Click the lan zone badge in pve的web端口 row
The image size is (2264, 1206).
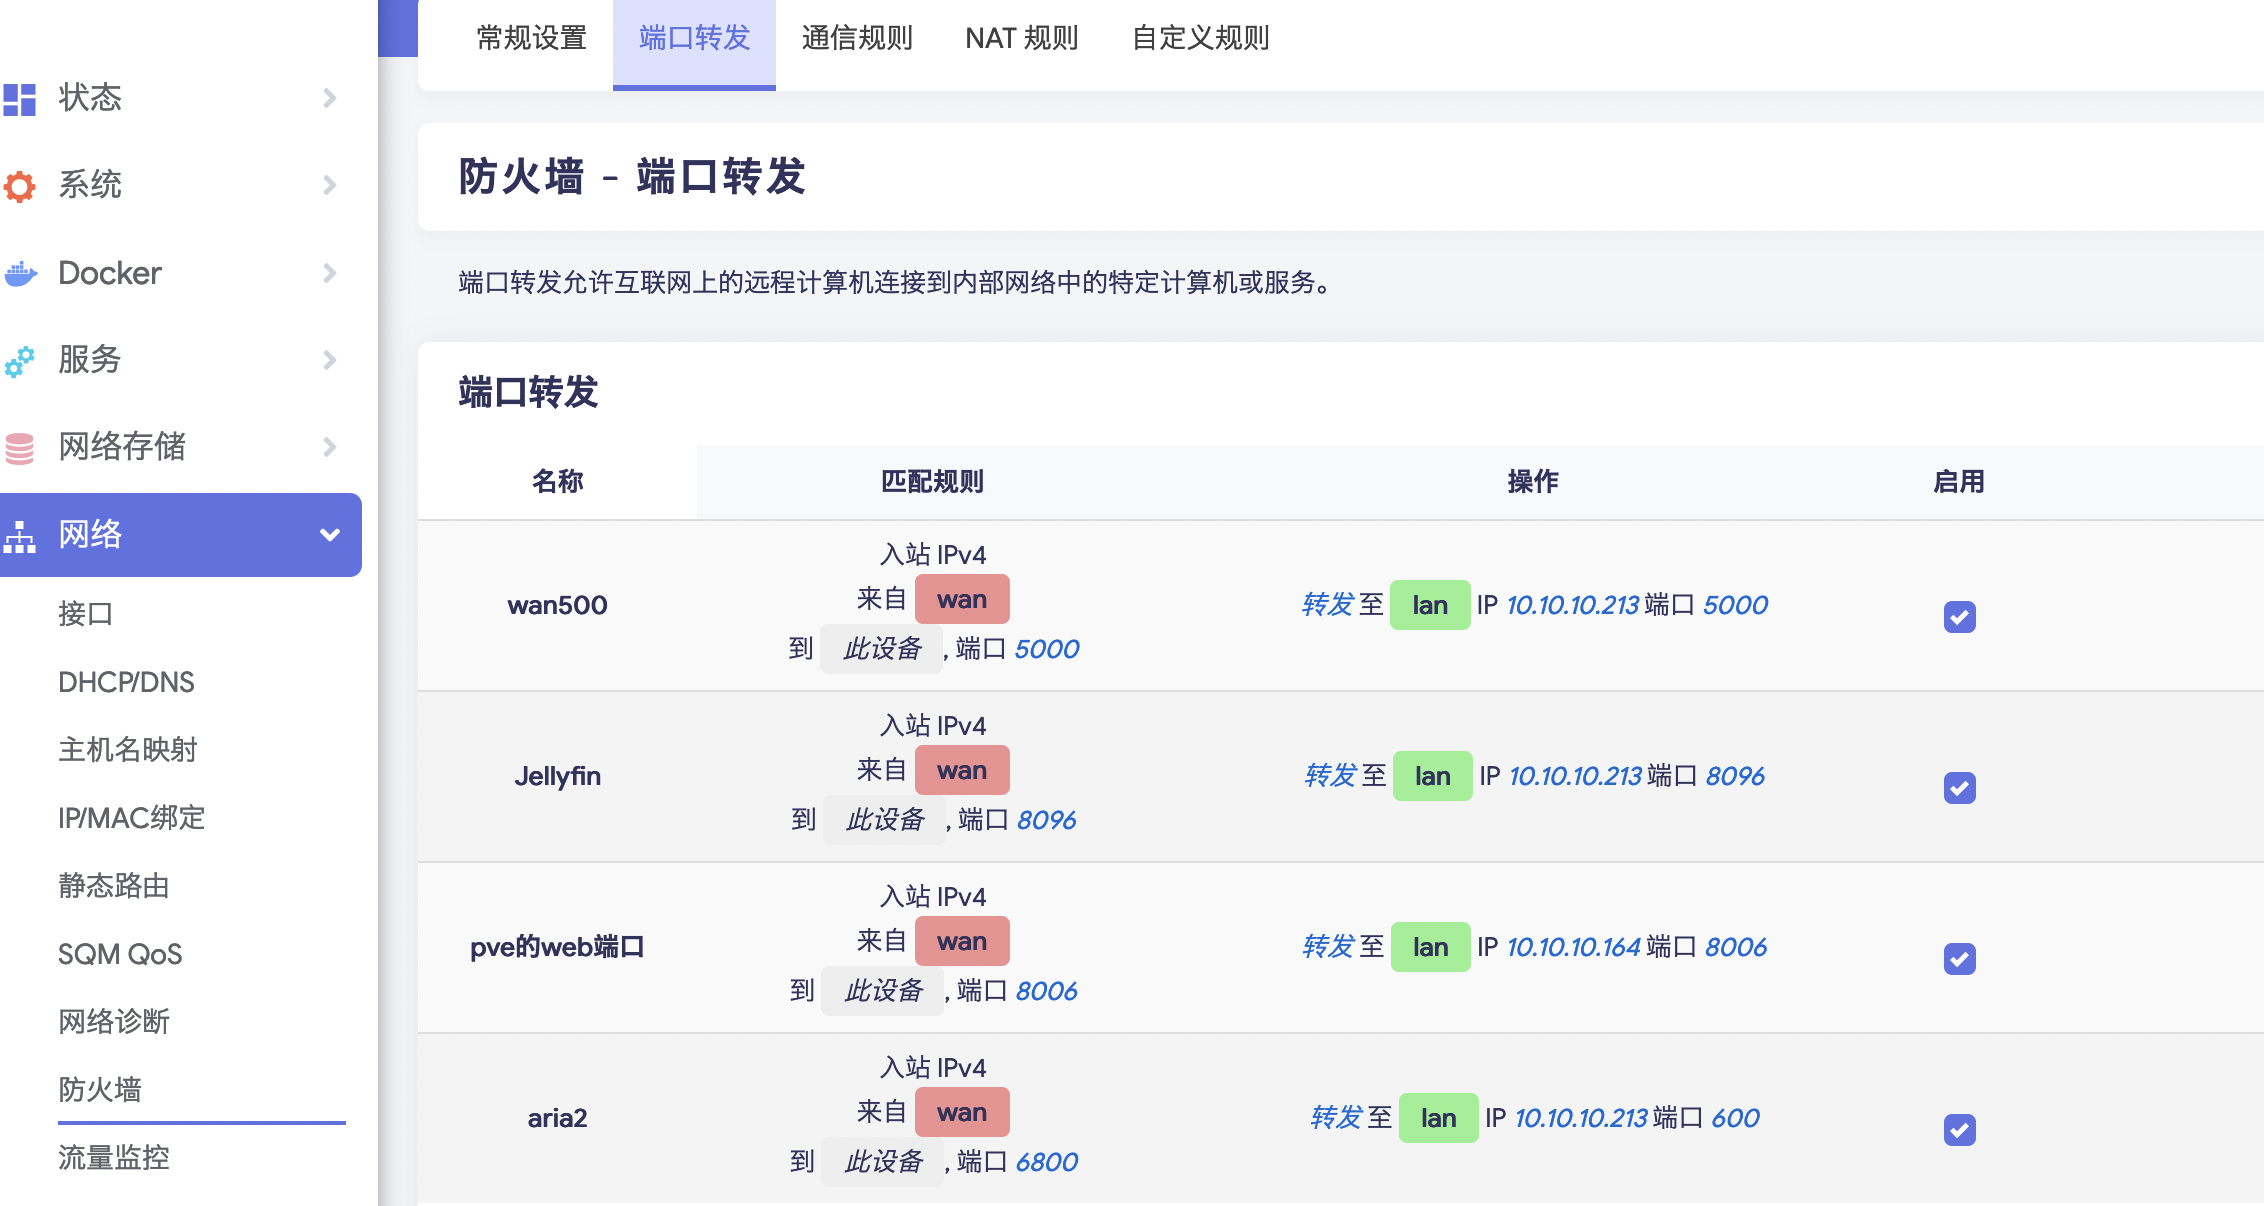[x=1431, y=947]
